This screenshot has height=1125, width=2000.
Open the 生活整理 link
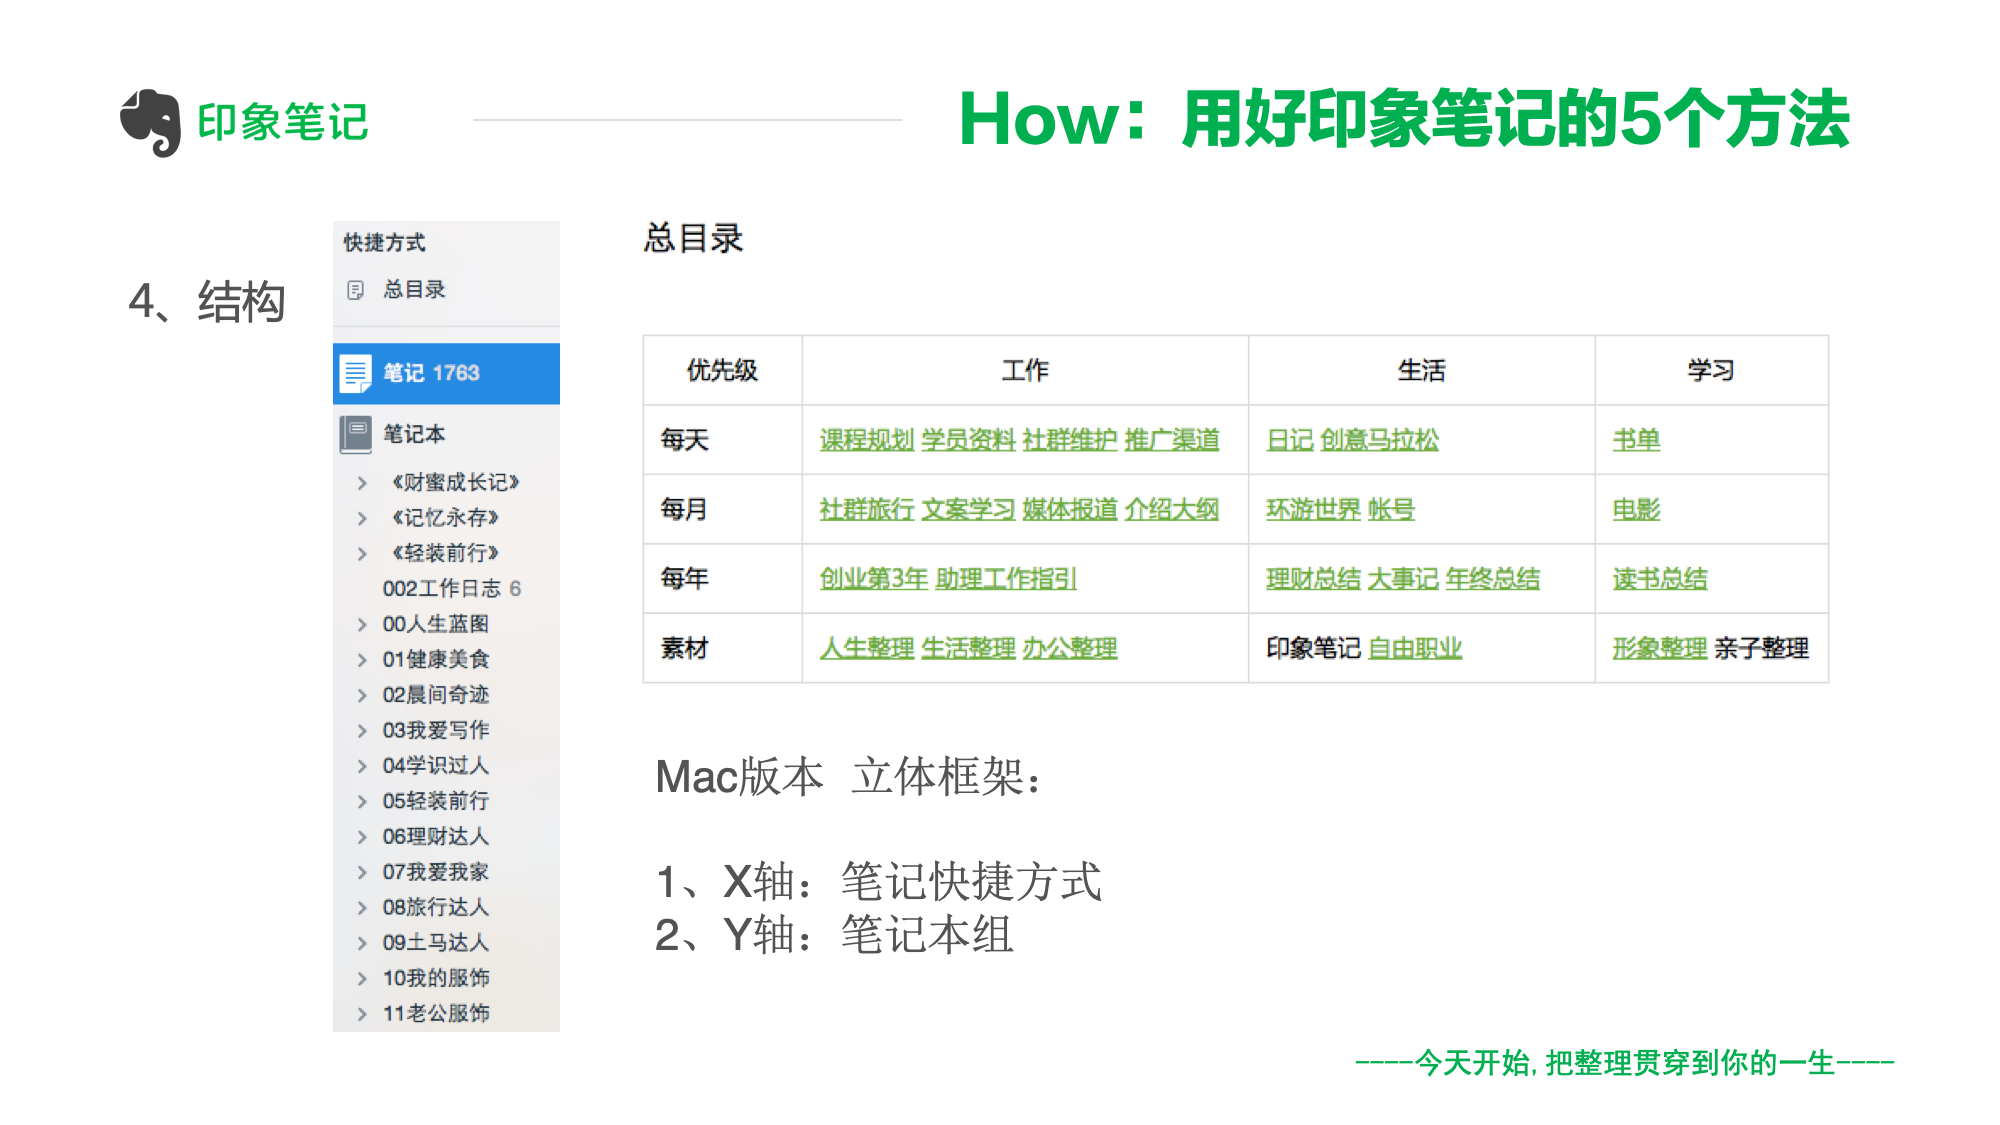click(x=968, y=648)
